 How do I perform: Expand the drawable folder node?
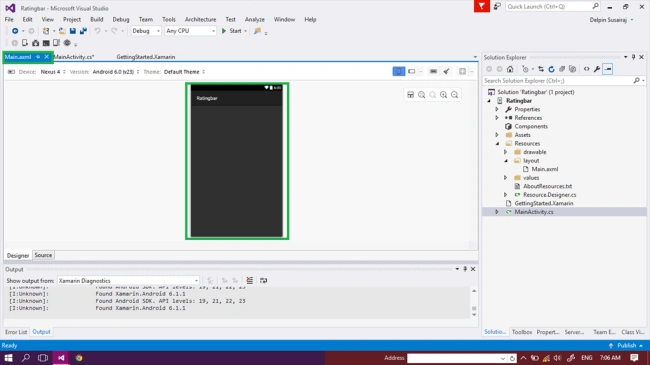pos(505,152)
